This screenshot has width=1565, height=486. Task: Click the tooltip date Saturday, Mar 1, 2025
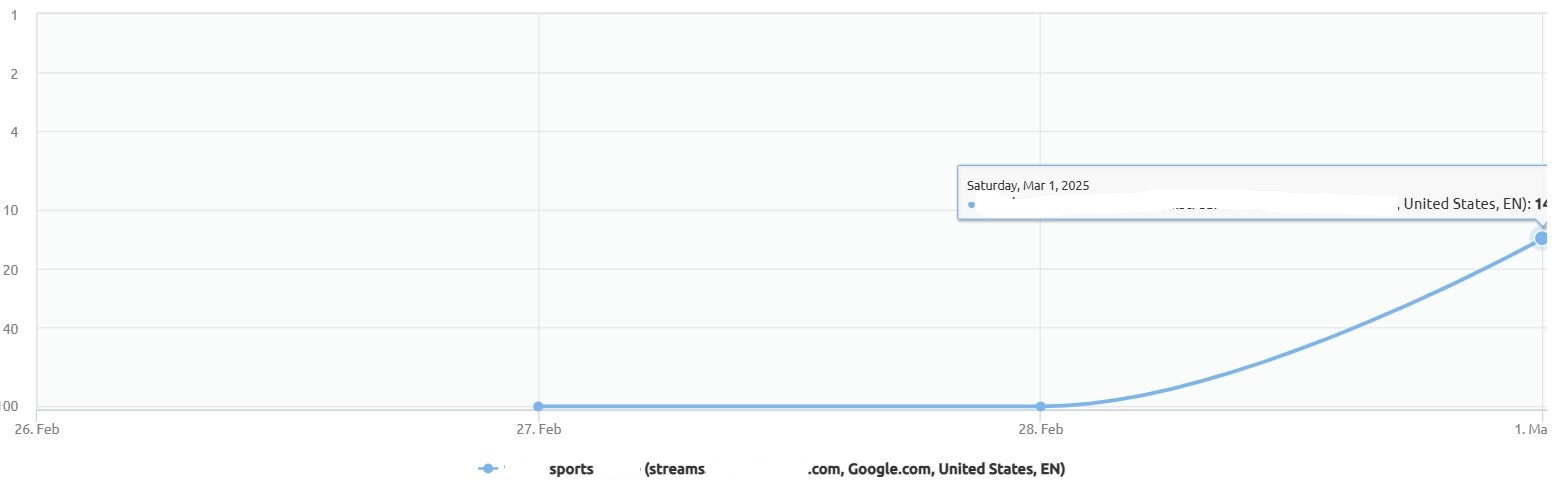(1027, 185)
